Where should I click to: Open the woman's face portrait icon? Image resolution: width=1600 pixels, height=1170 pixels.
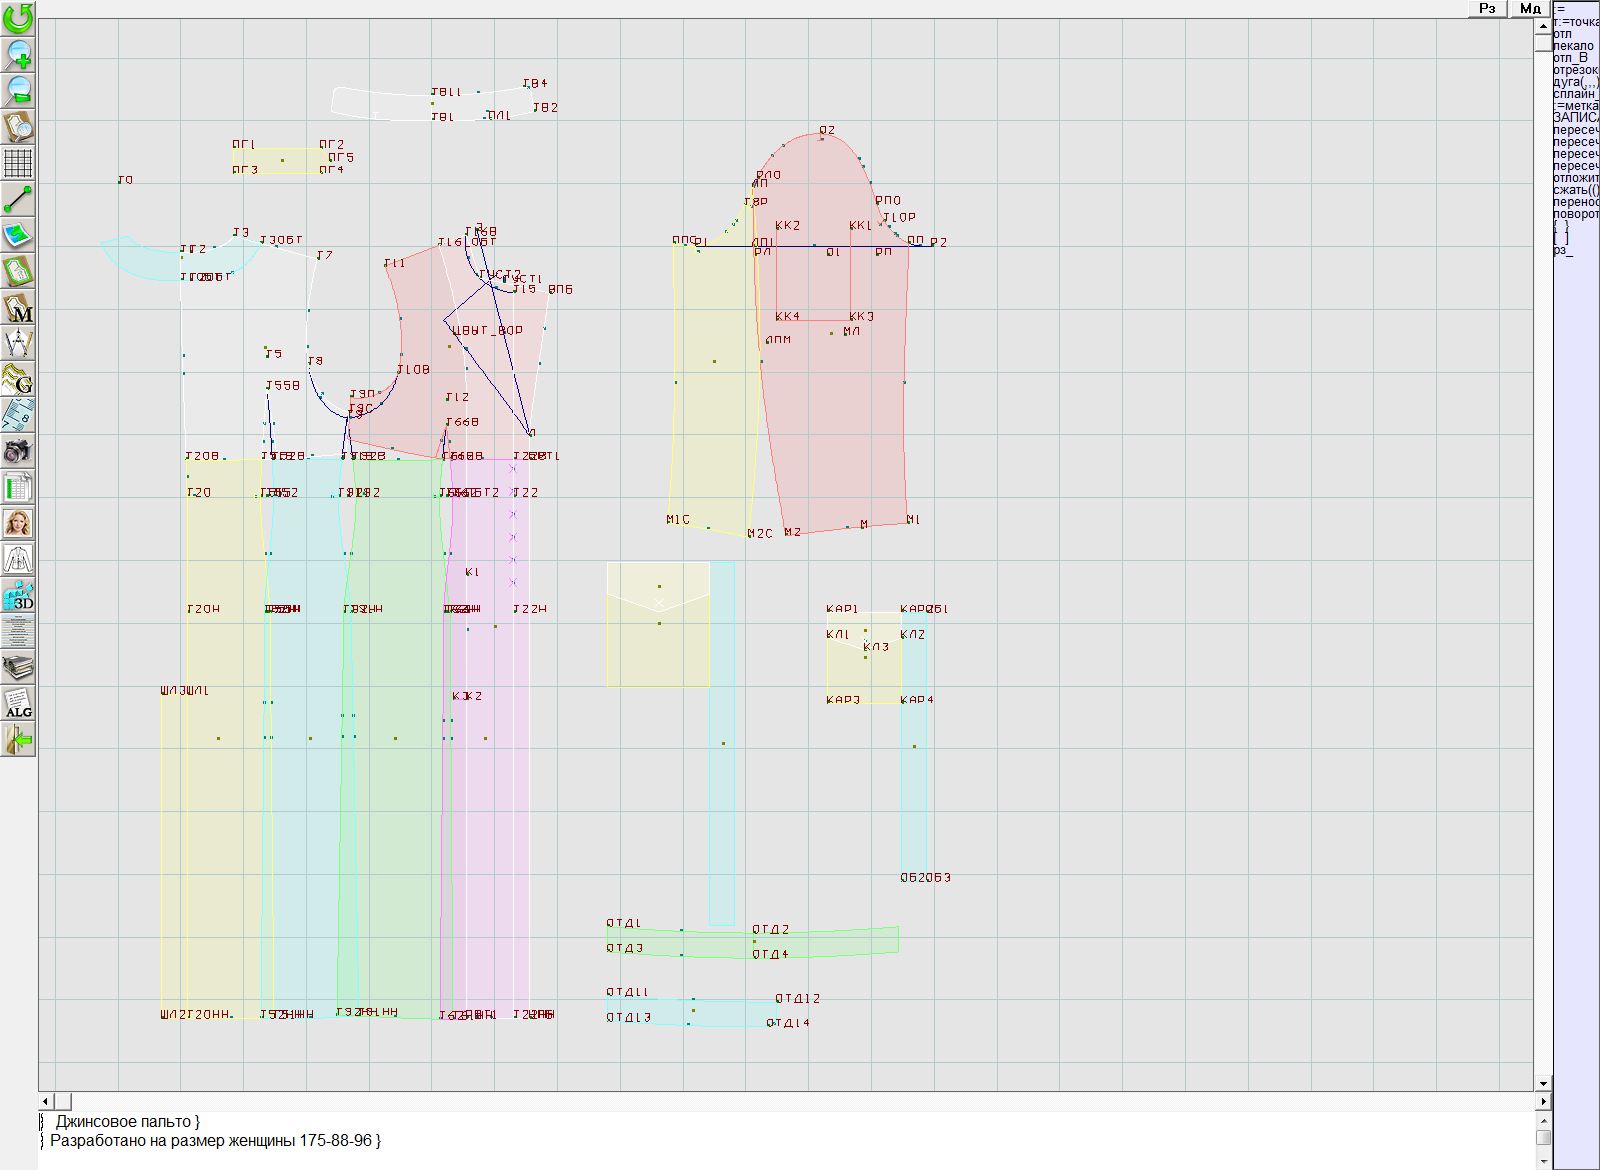18,523
